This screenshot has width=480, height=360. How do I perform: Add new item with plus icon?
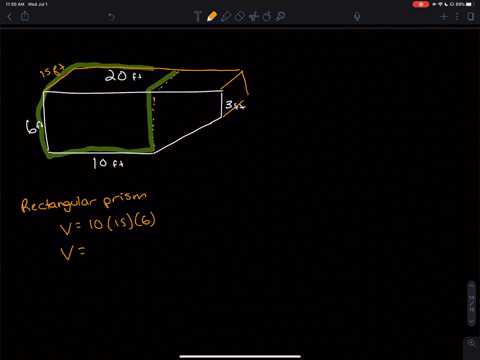444,16
